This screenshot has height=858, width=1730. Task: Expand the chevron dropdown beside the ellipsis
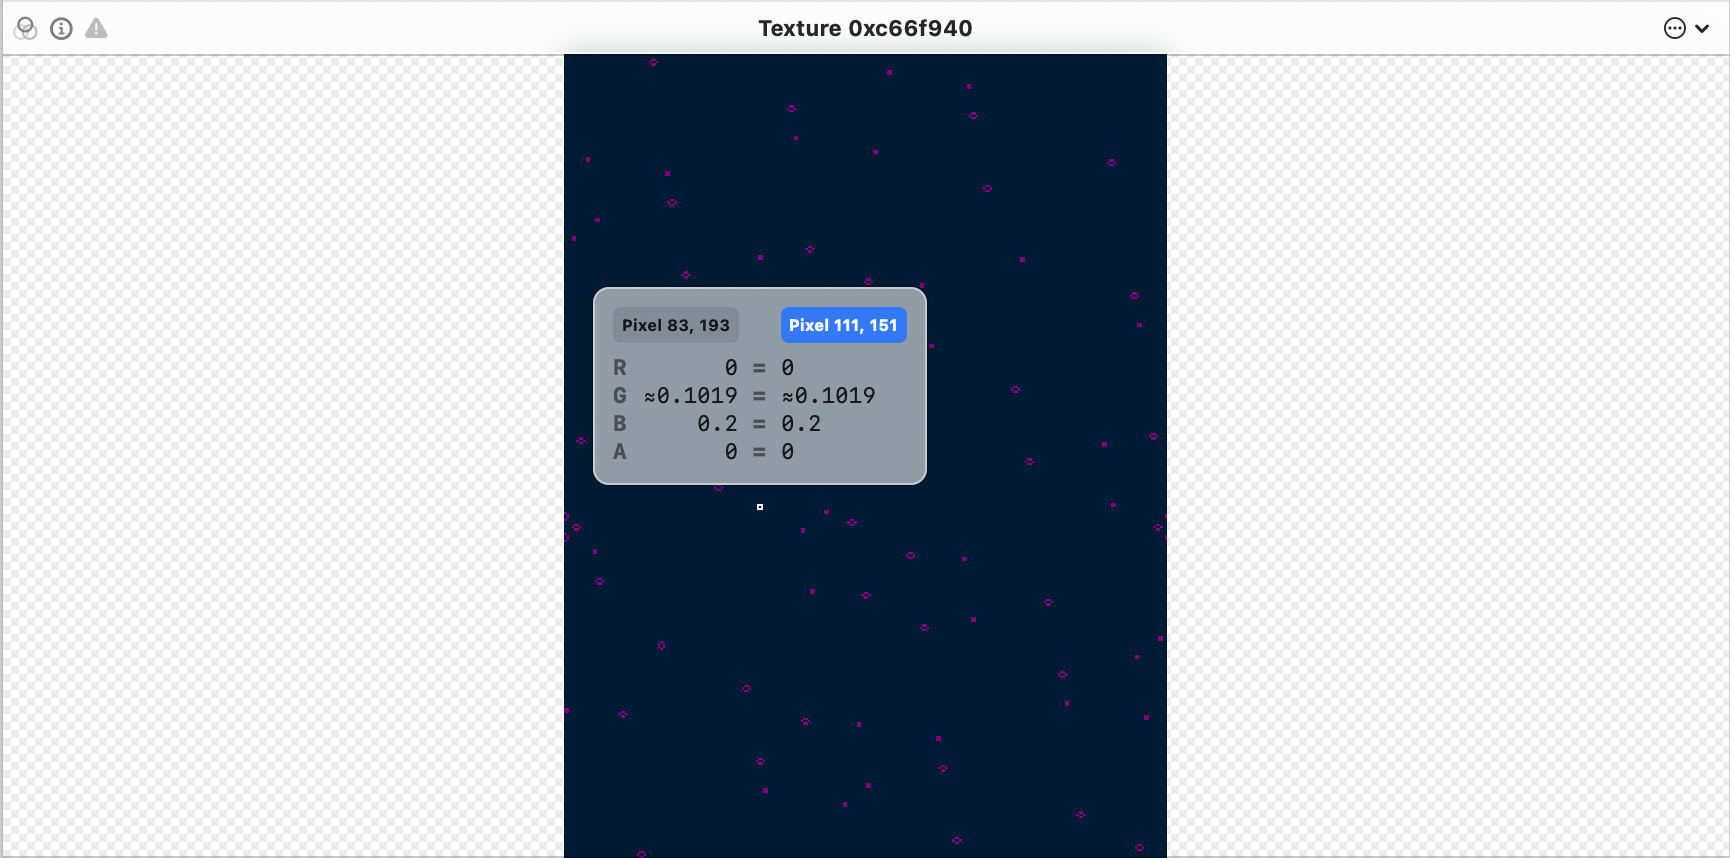1702,29
